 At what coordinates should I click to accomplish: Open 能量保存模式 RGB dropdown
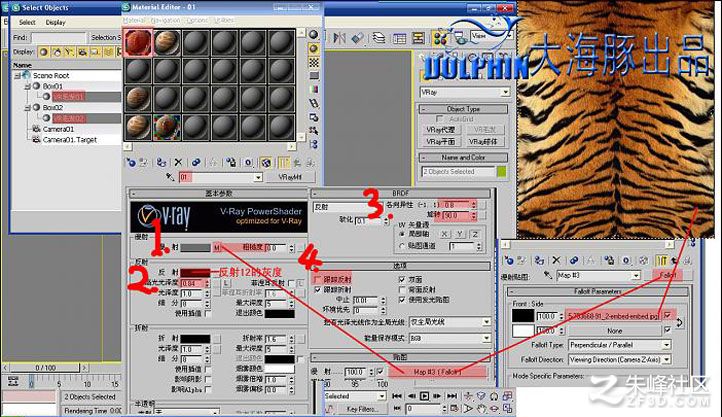pyautogui.click(x=487, y=338)
